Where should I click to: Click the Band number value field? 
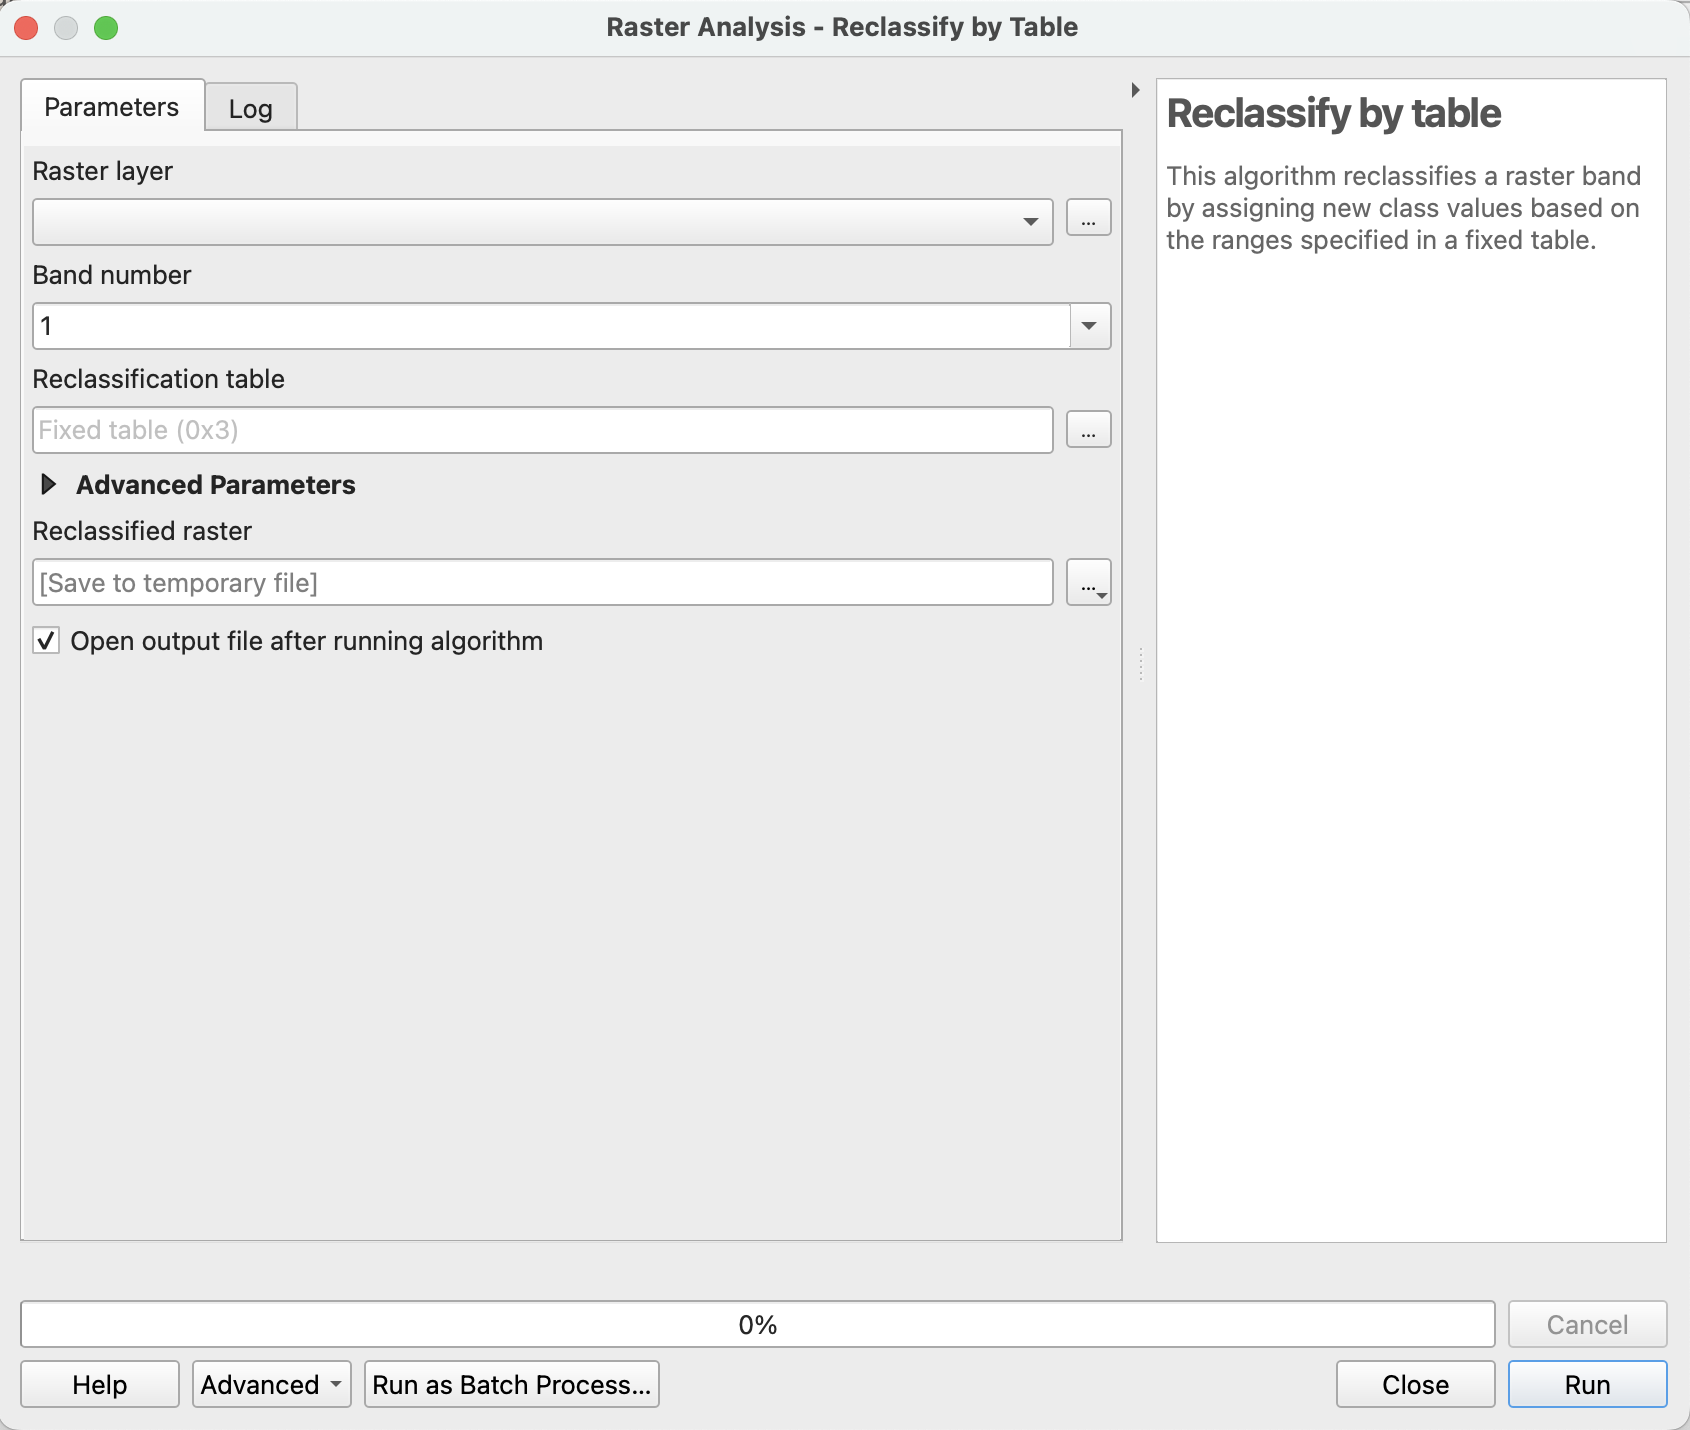[x=551, y=326]
